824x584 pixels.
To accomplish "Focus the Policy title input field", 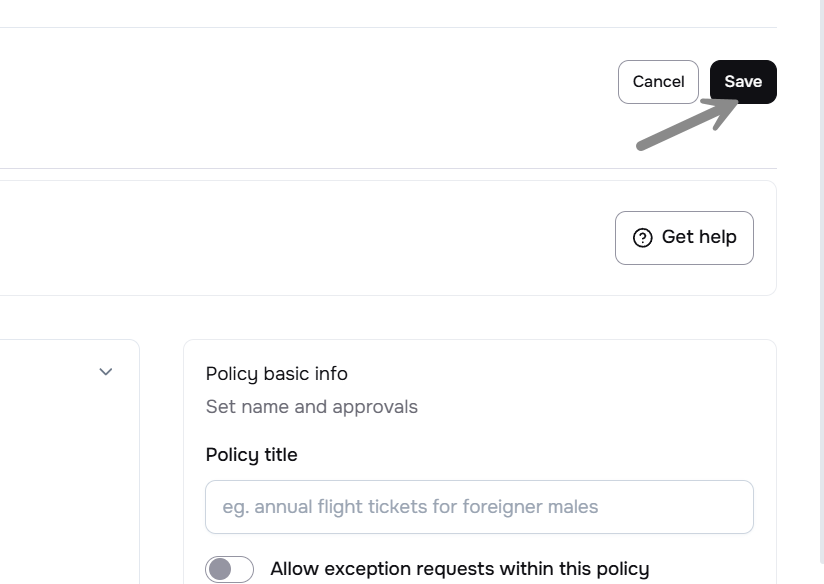I will coord(479,507).
